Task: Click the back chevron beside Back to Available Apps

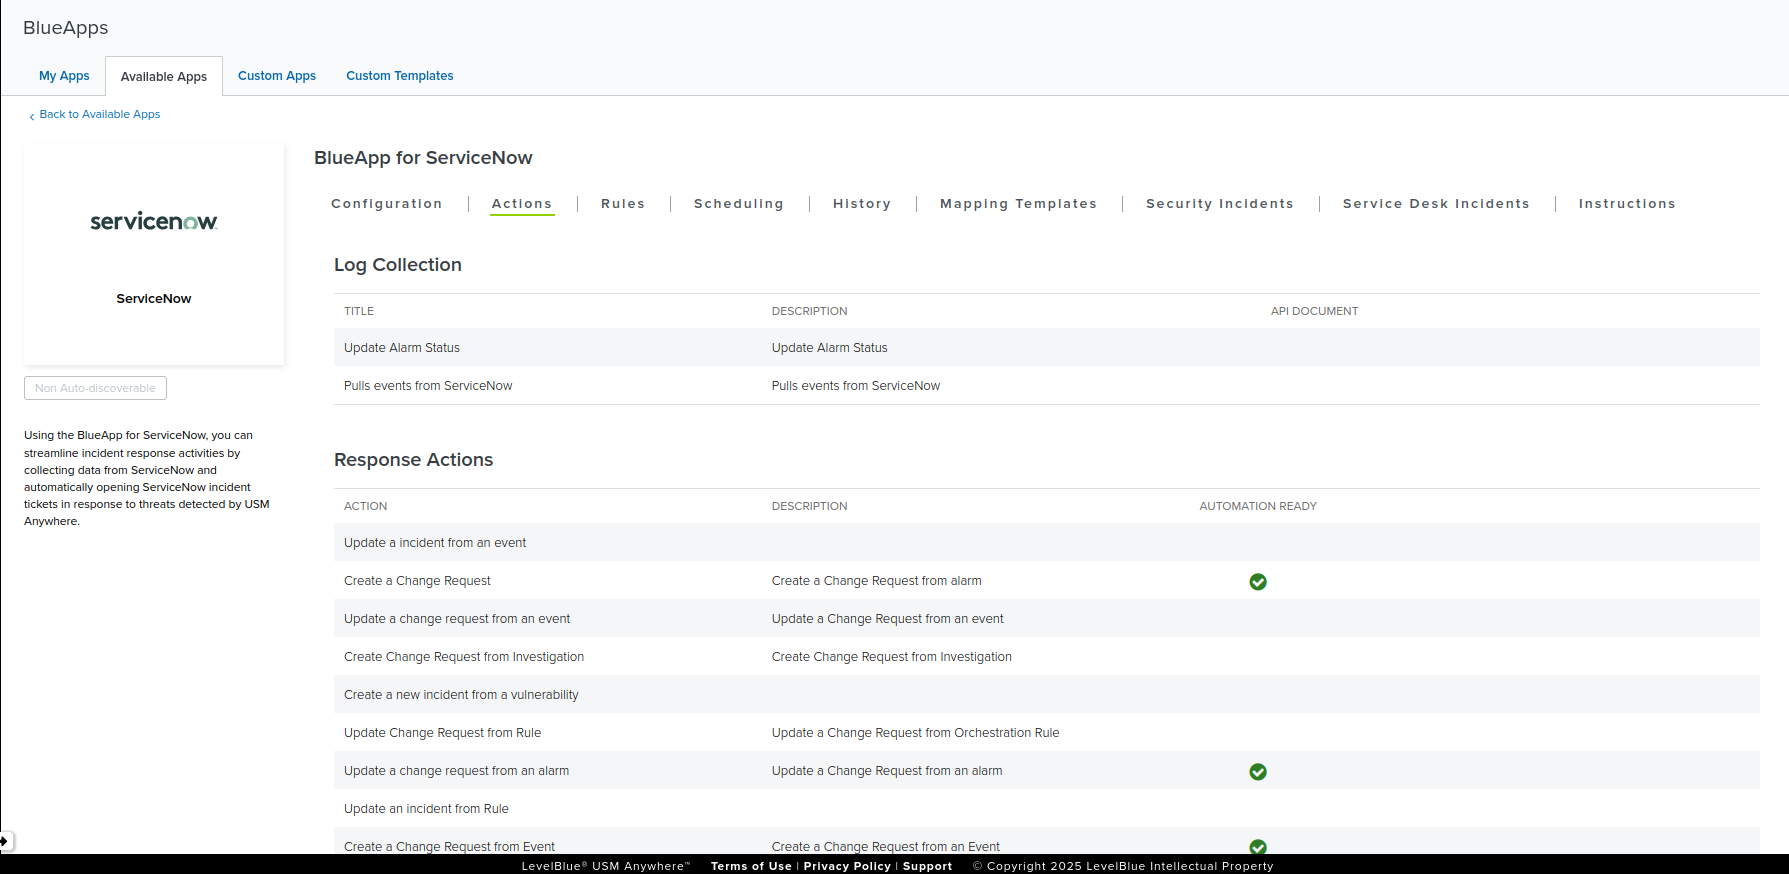Action: pyautogui.click(x=32, y=116)
